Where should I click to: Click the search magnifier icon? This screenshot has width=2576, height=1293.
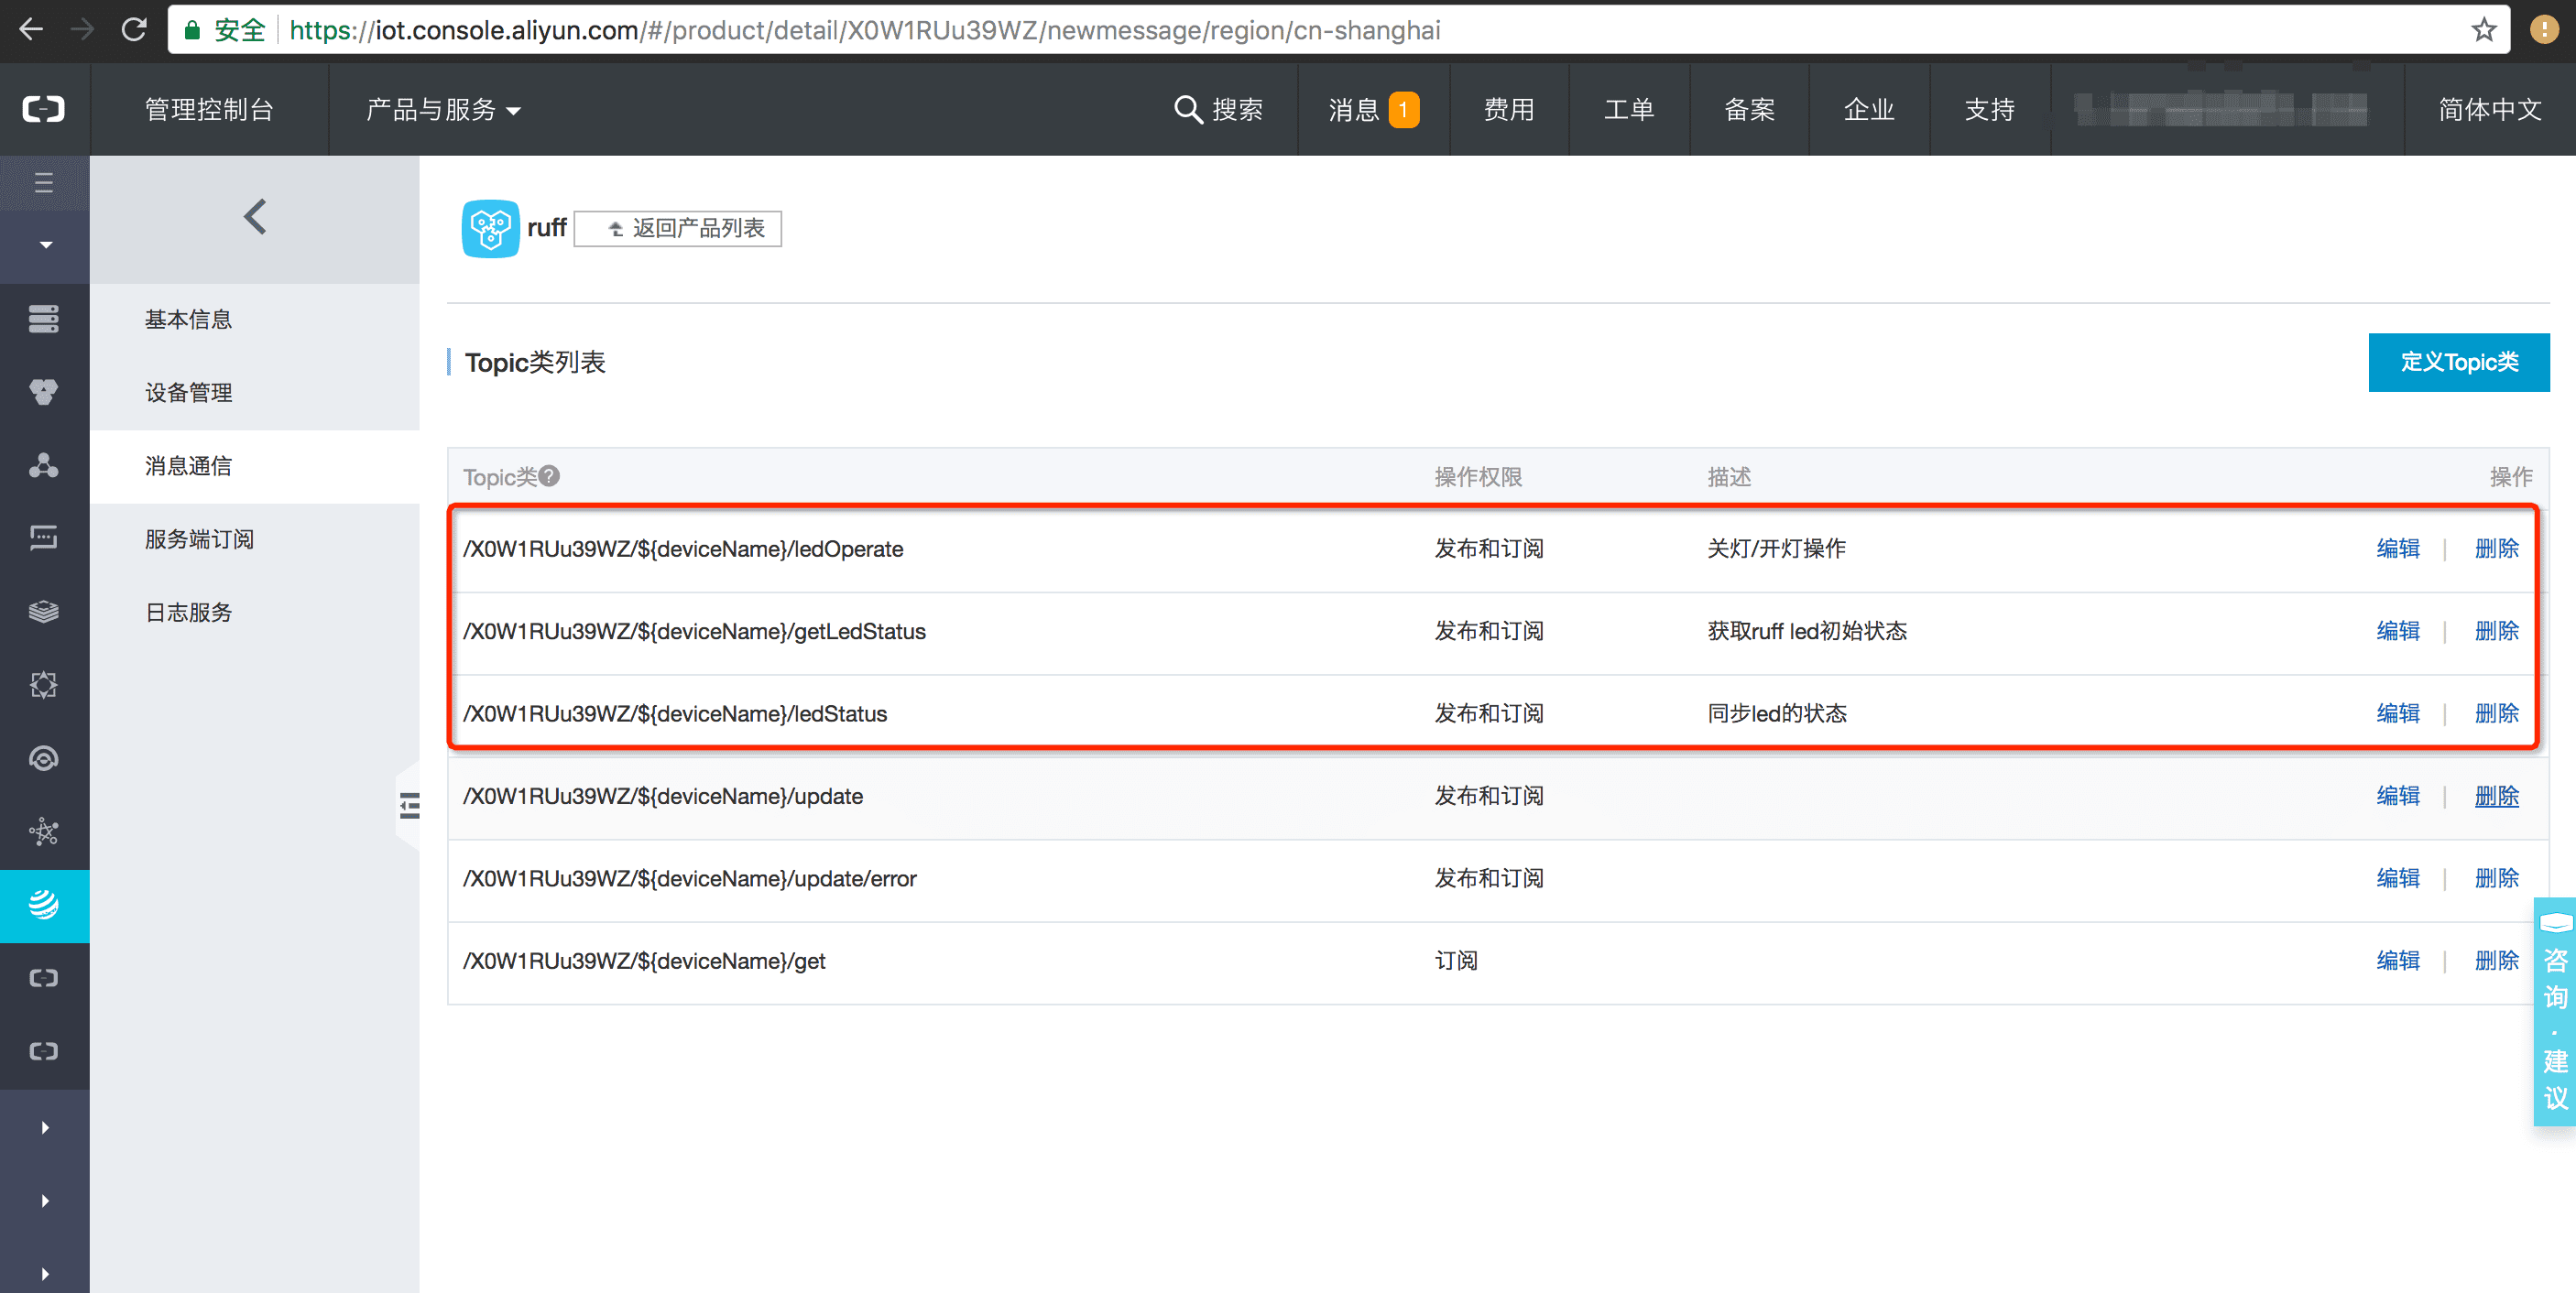[1187, 109]
